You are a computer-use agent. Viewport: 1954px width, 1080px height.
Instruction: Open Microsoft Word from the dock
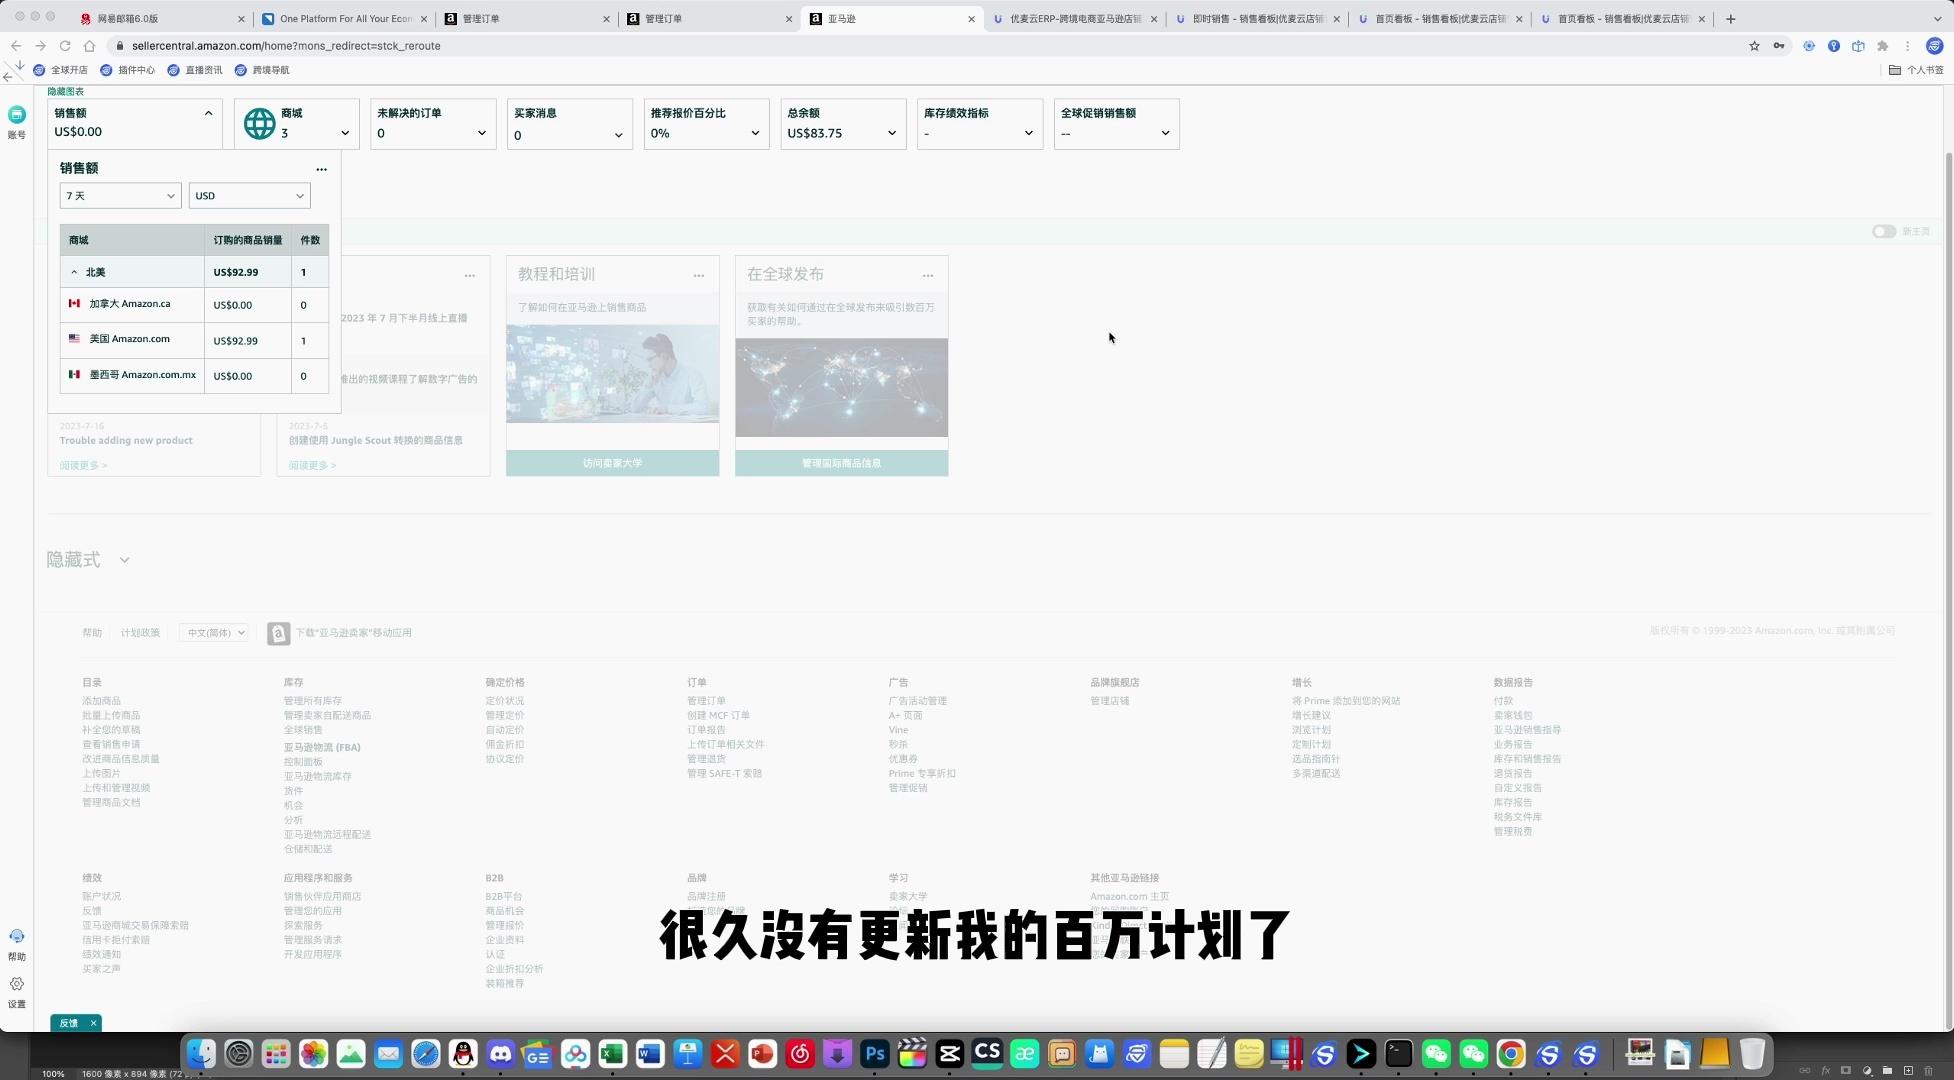pos(650,1053)
